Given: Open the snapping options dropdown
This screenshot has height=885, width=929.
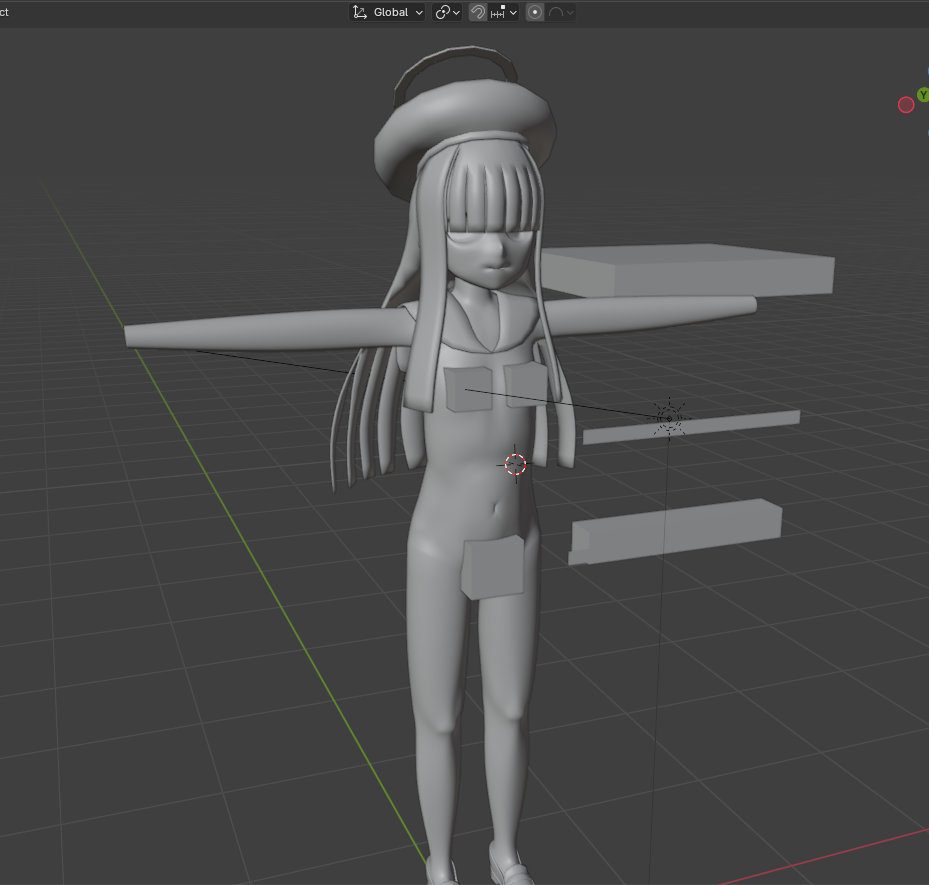Looking at the screenshot, I should coord(504,12).
